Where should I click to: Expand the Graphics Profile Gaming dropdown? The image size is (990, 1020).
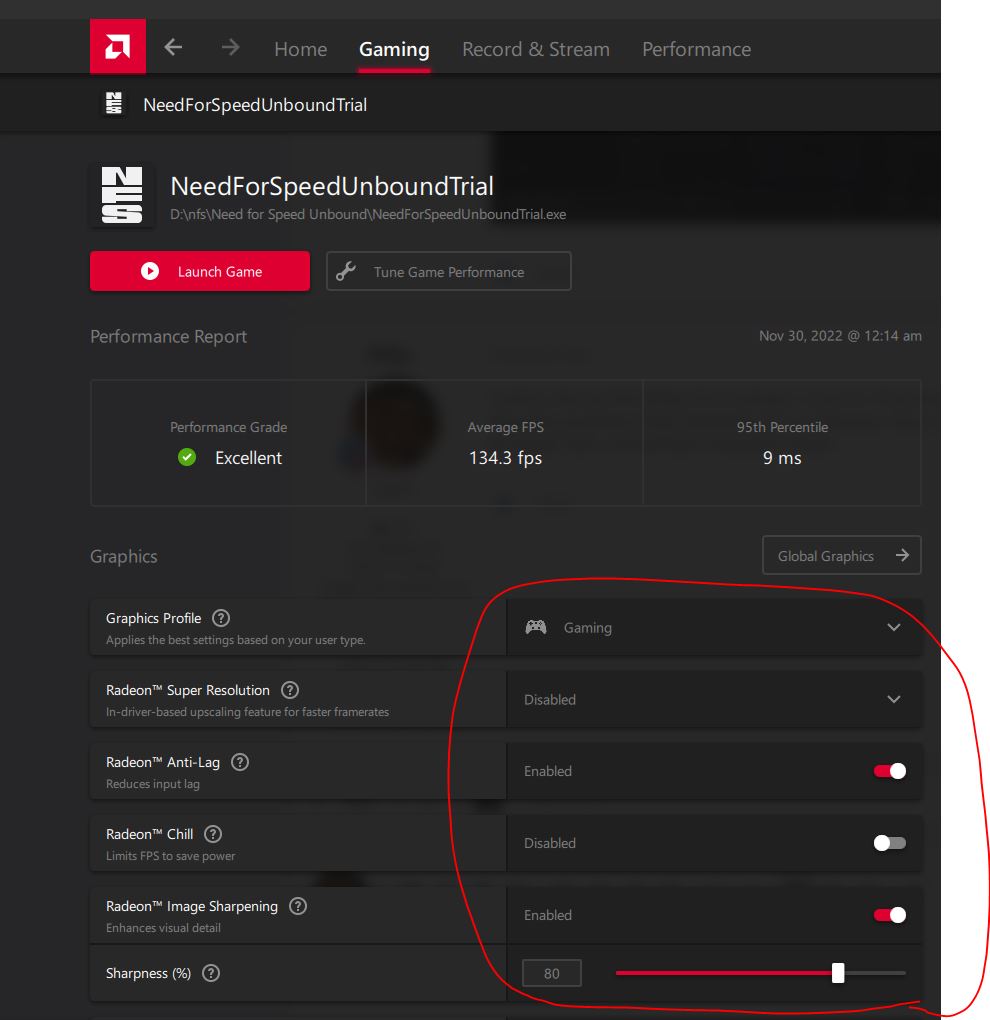(714, 628)
